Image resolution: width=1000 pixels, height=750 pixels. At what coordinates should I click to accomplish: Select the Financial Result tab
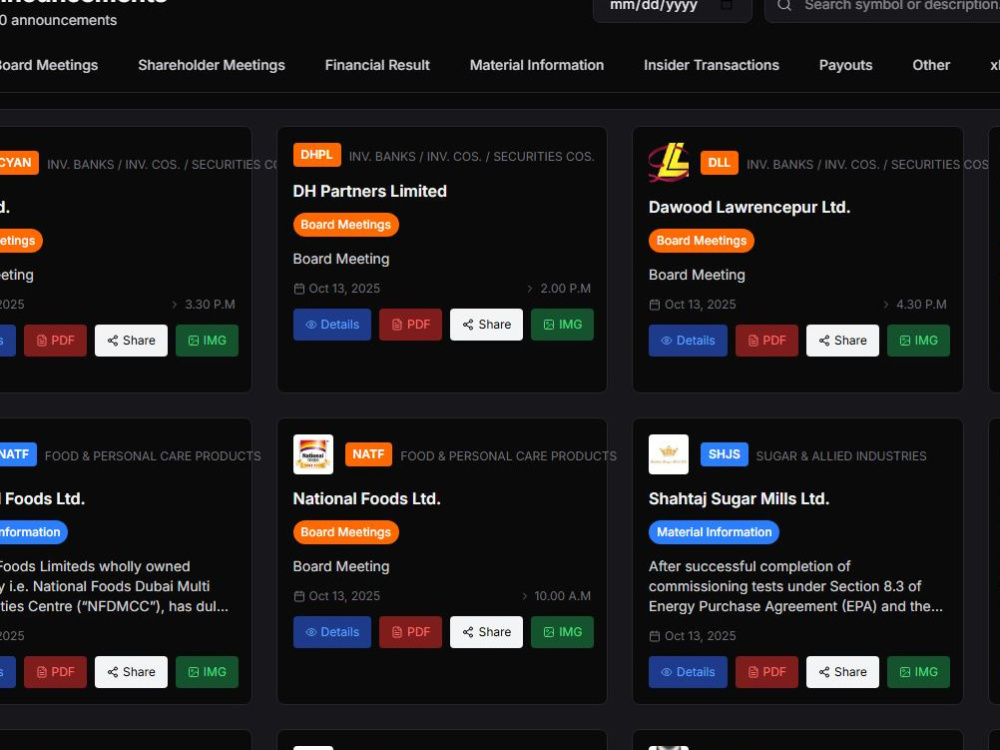click(378, 65)
